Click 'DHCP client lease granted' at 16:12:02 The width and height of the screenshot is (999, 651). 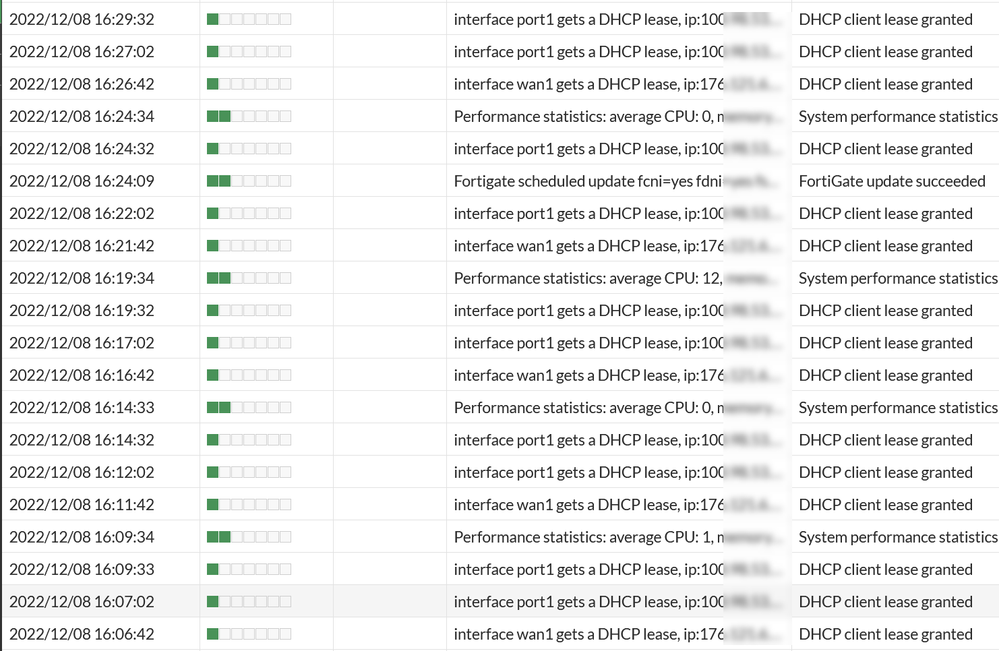coord(885,472)
